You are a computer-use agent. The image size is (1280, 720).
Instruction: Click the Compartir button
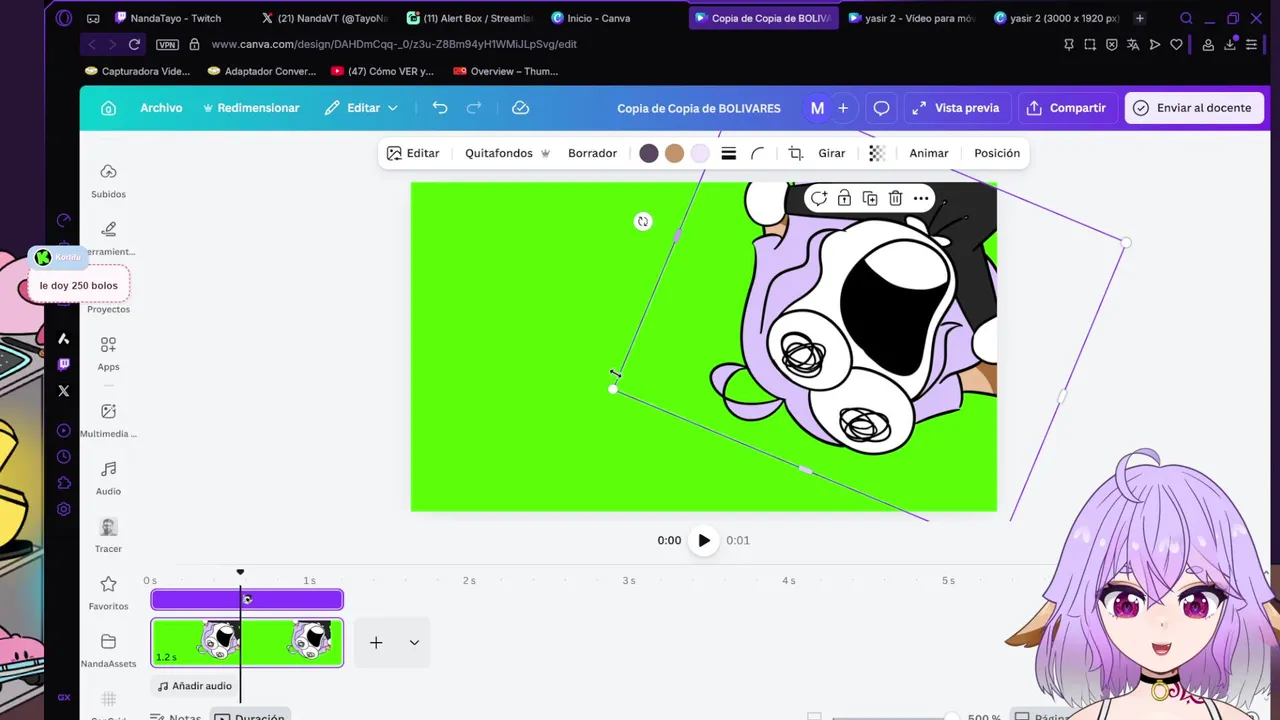[1067, 108]
